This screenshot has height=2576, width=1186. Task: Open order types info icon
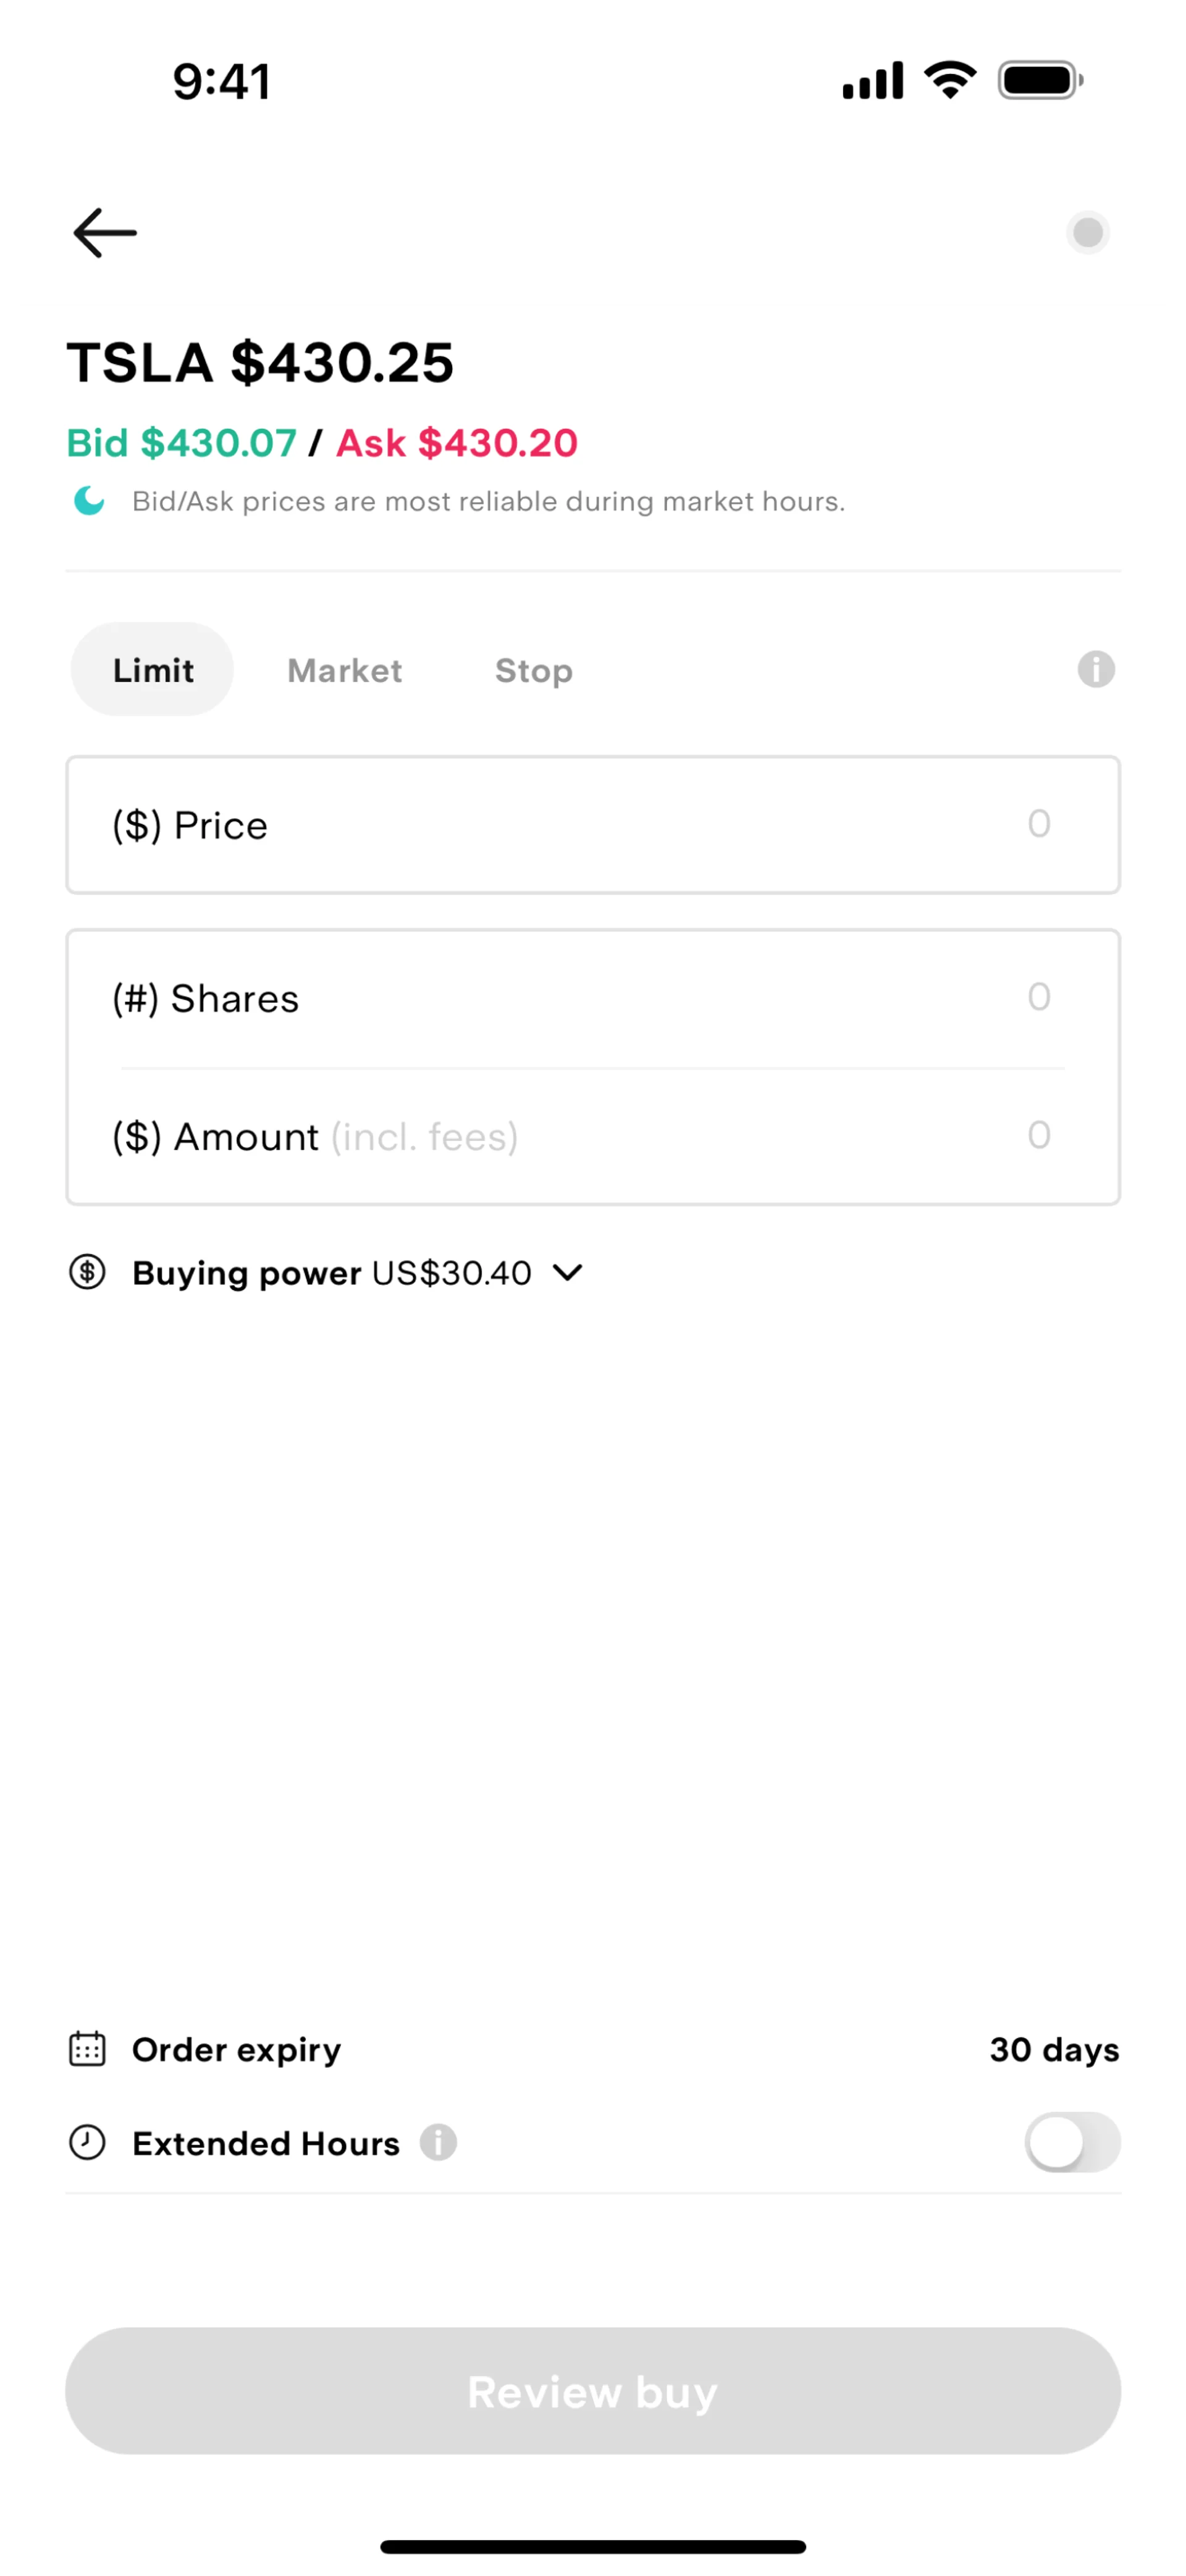click(1096, 669)
